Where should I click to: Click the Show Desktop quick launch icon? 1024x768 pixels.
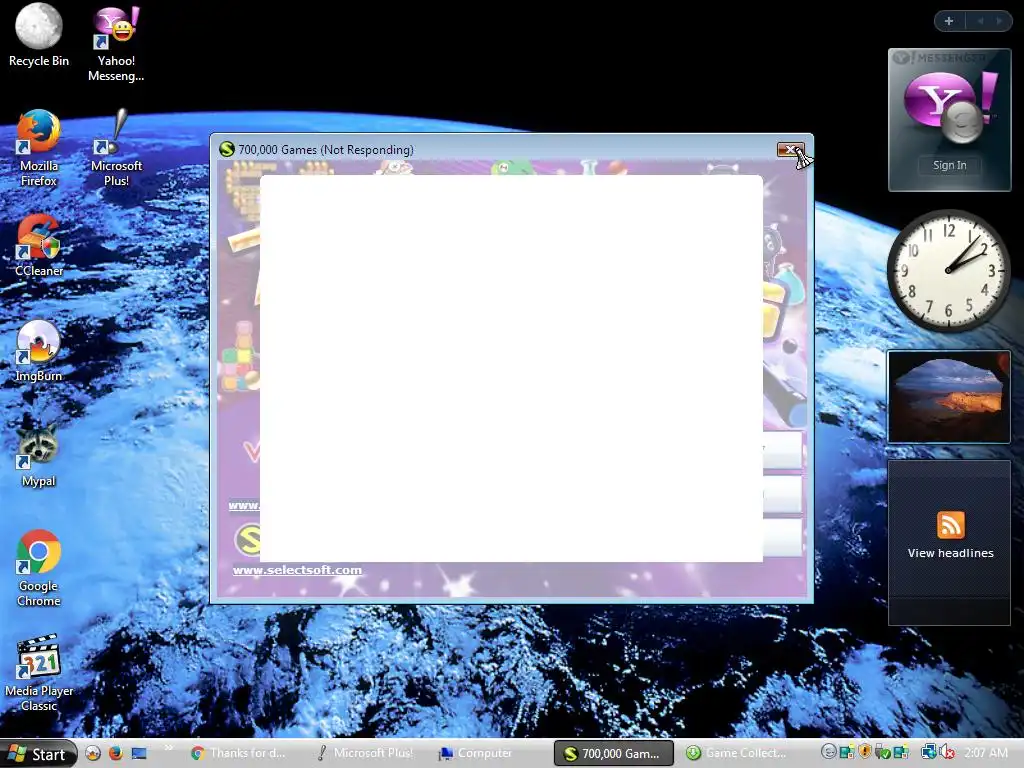pyautogui.click(x=139, y=753)
